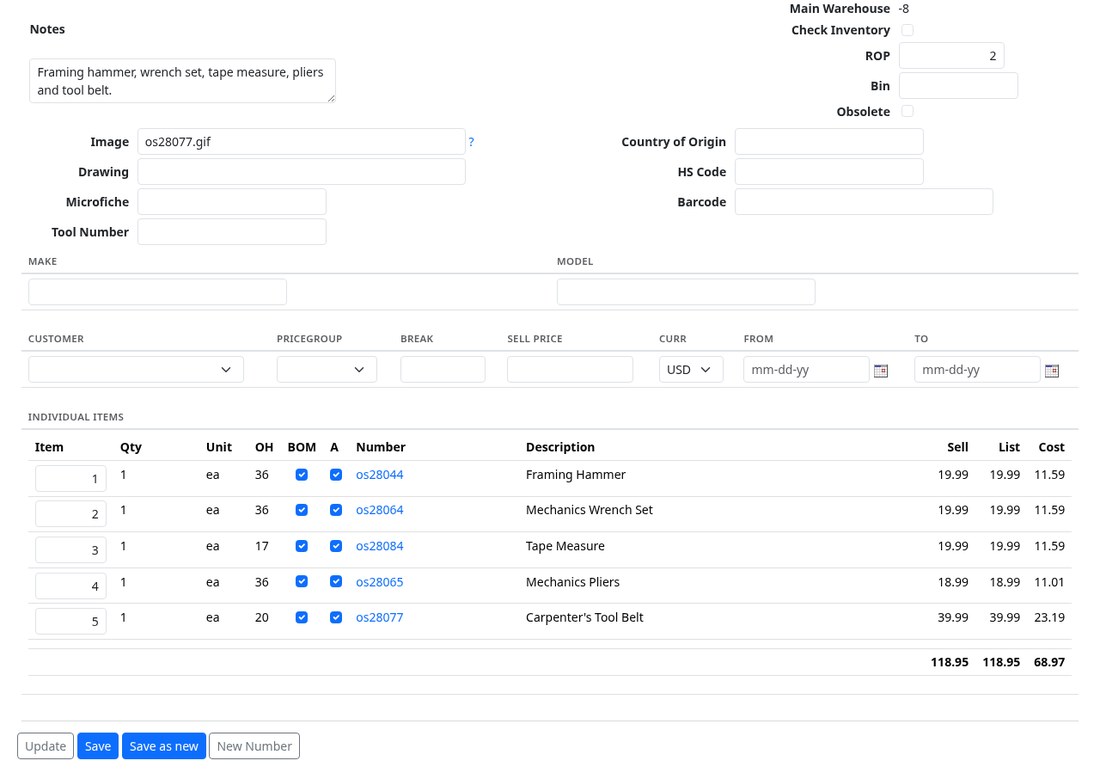Screen dimensions: 1100x773
Task: Click the Model input field
Action: pos(686,292)
